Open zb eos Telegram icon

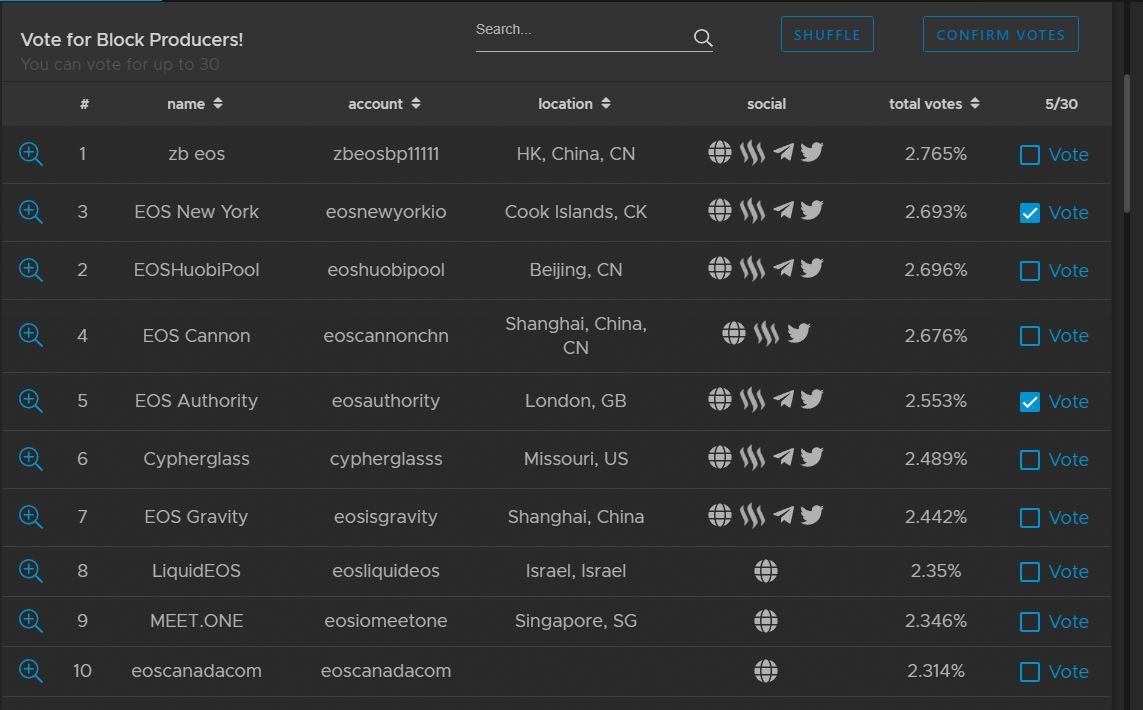click(x=784, y=152)
